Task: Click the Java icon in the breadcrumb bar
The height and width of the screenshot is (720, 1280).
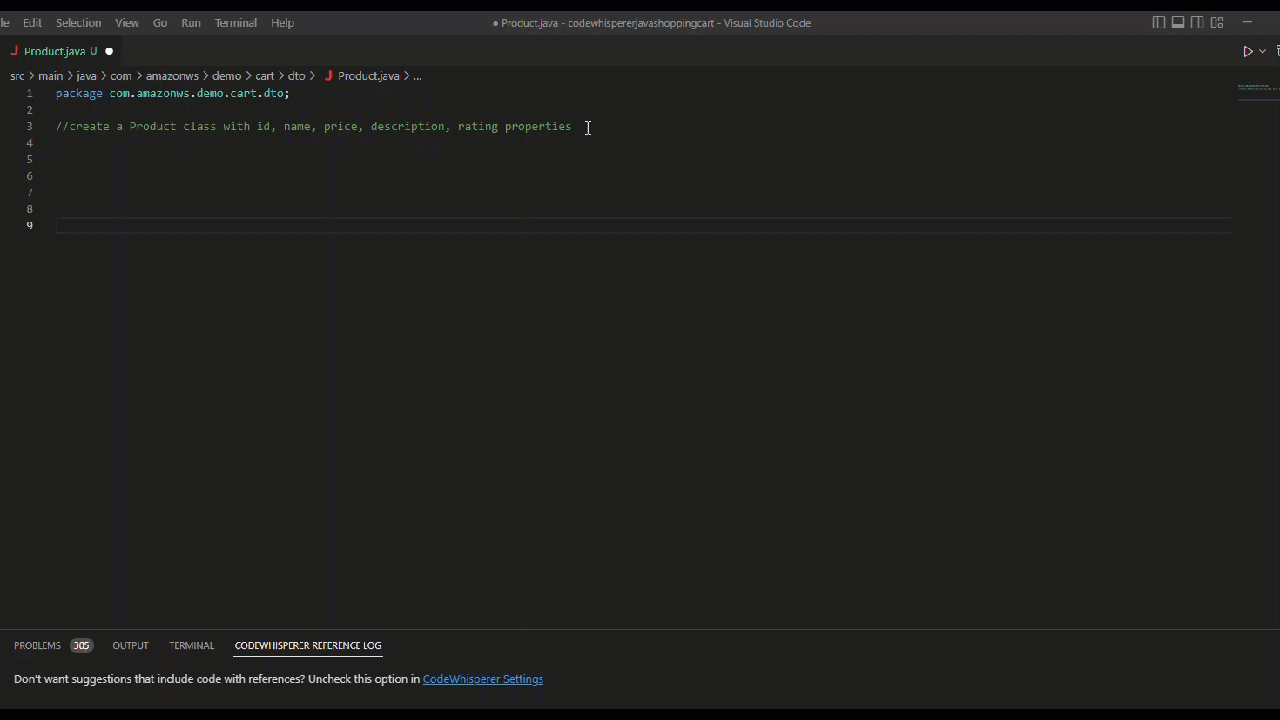Action: click(x=329, y=75)
